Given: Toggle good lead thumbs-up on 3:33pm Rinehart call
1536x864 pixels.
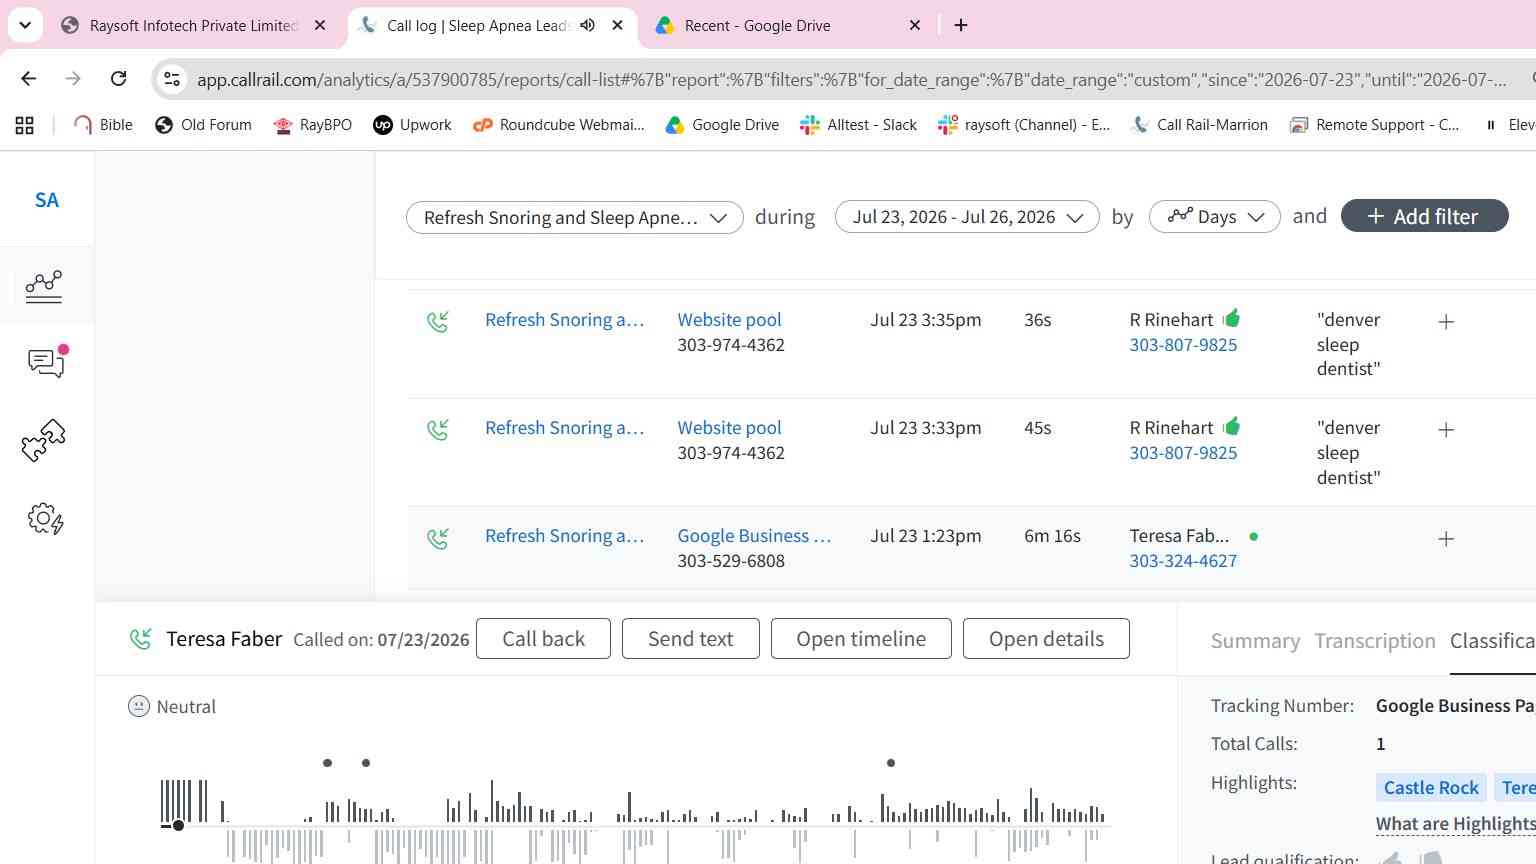Looking at the screenshot, I should (x=1231, y=426).
